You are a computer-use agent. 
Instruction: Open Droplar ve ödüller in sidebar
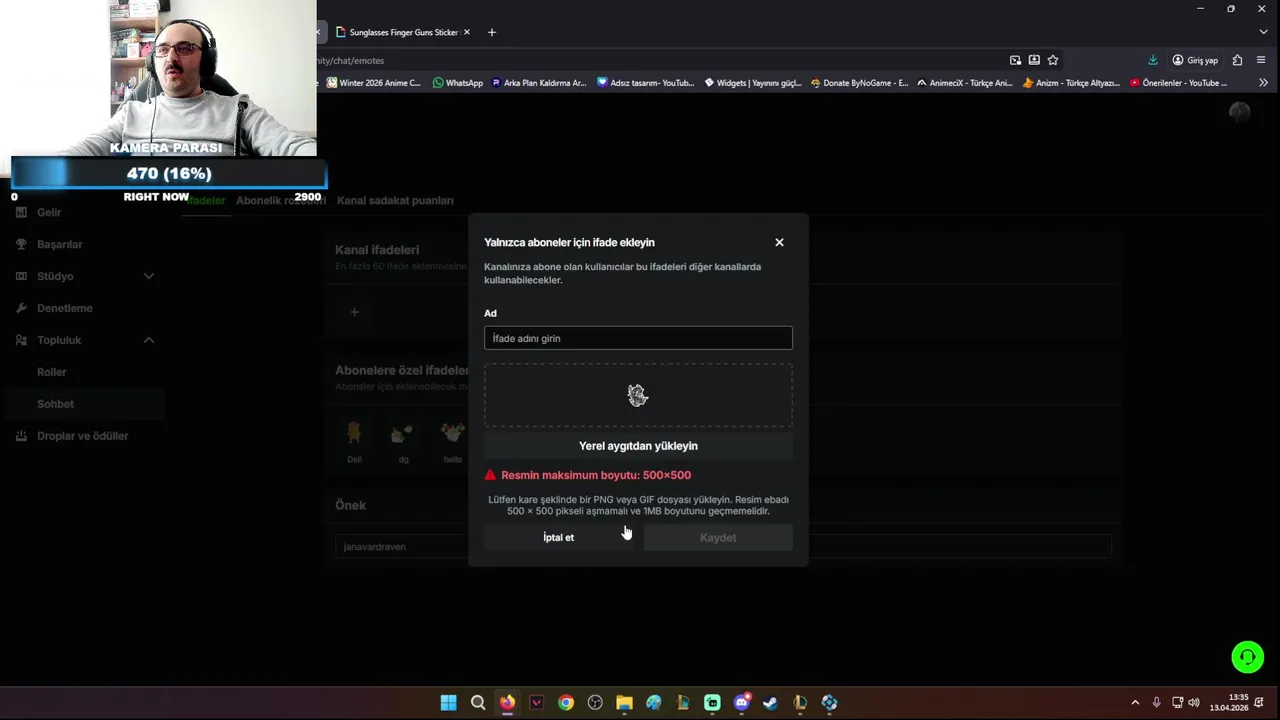coord(82,436)
